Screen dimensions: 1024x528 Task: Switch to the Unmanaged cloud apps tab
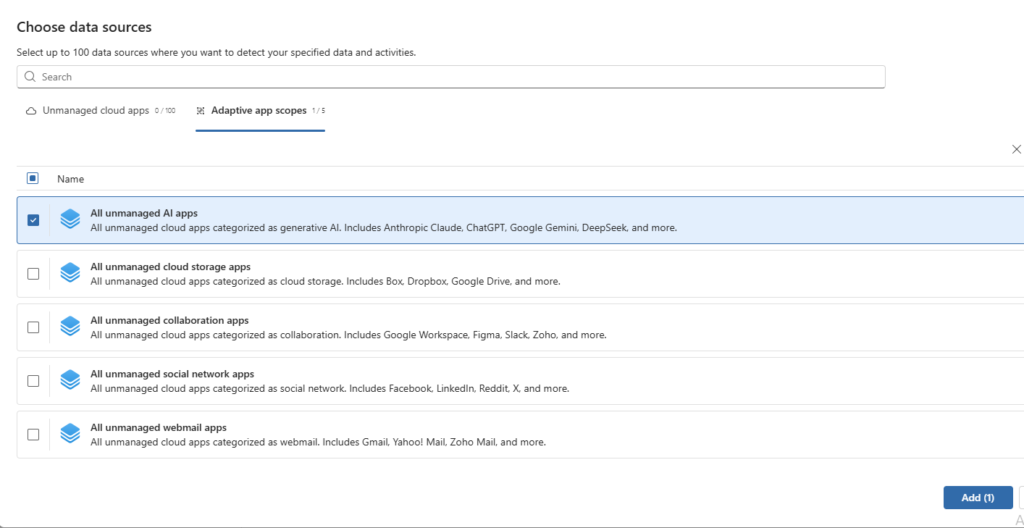[x=95, y=111]
